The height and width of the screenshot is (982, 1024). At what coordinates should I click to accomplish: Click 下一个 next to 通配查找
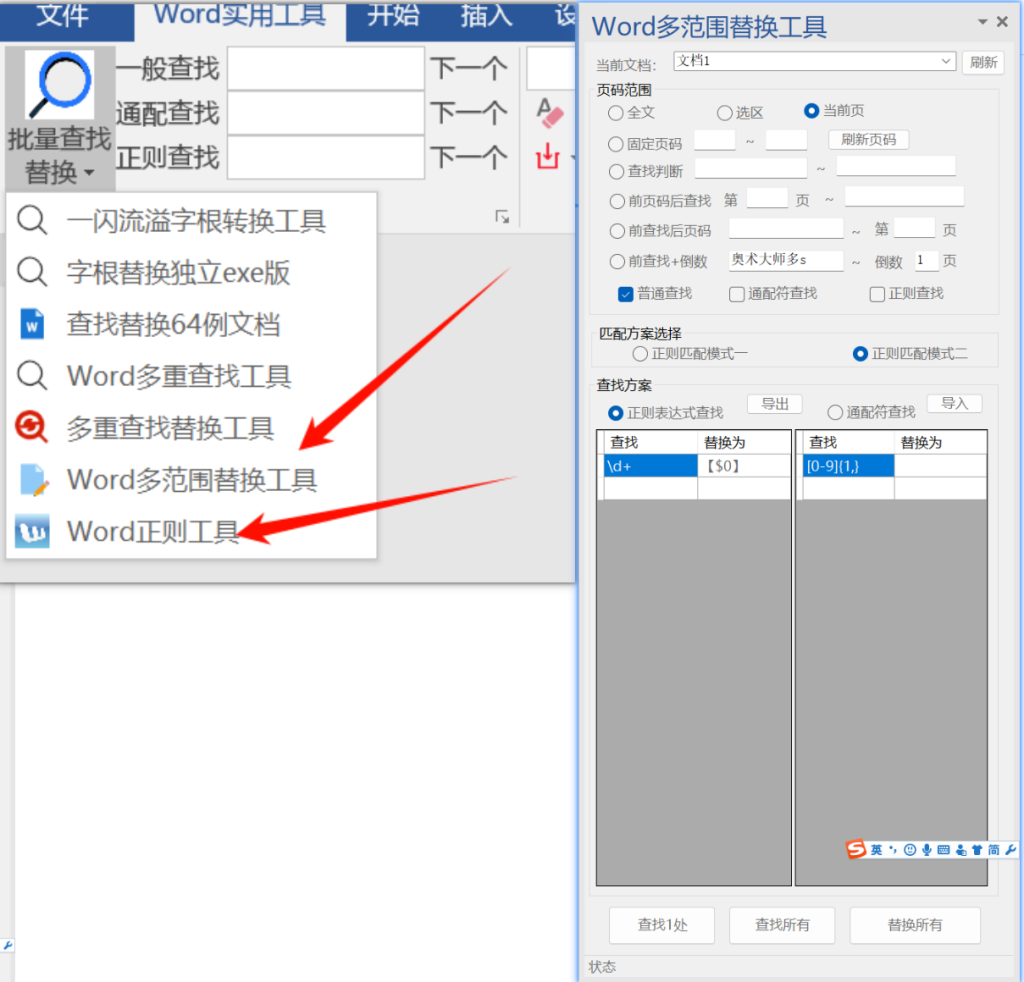(x=468, y=113)
